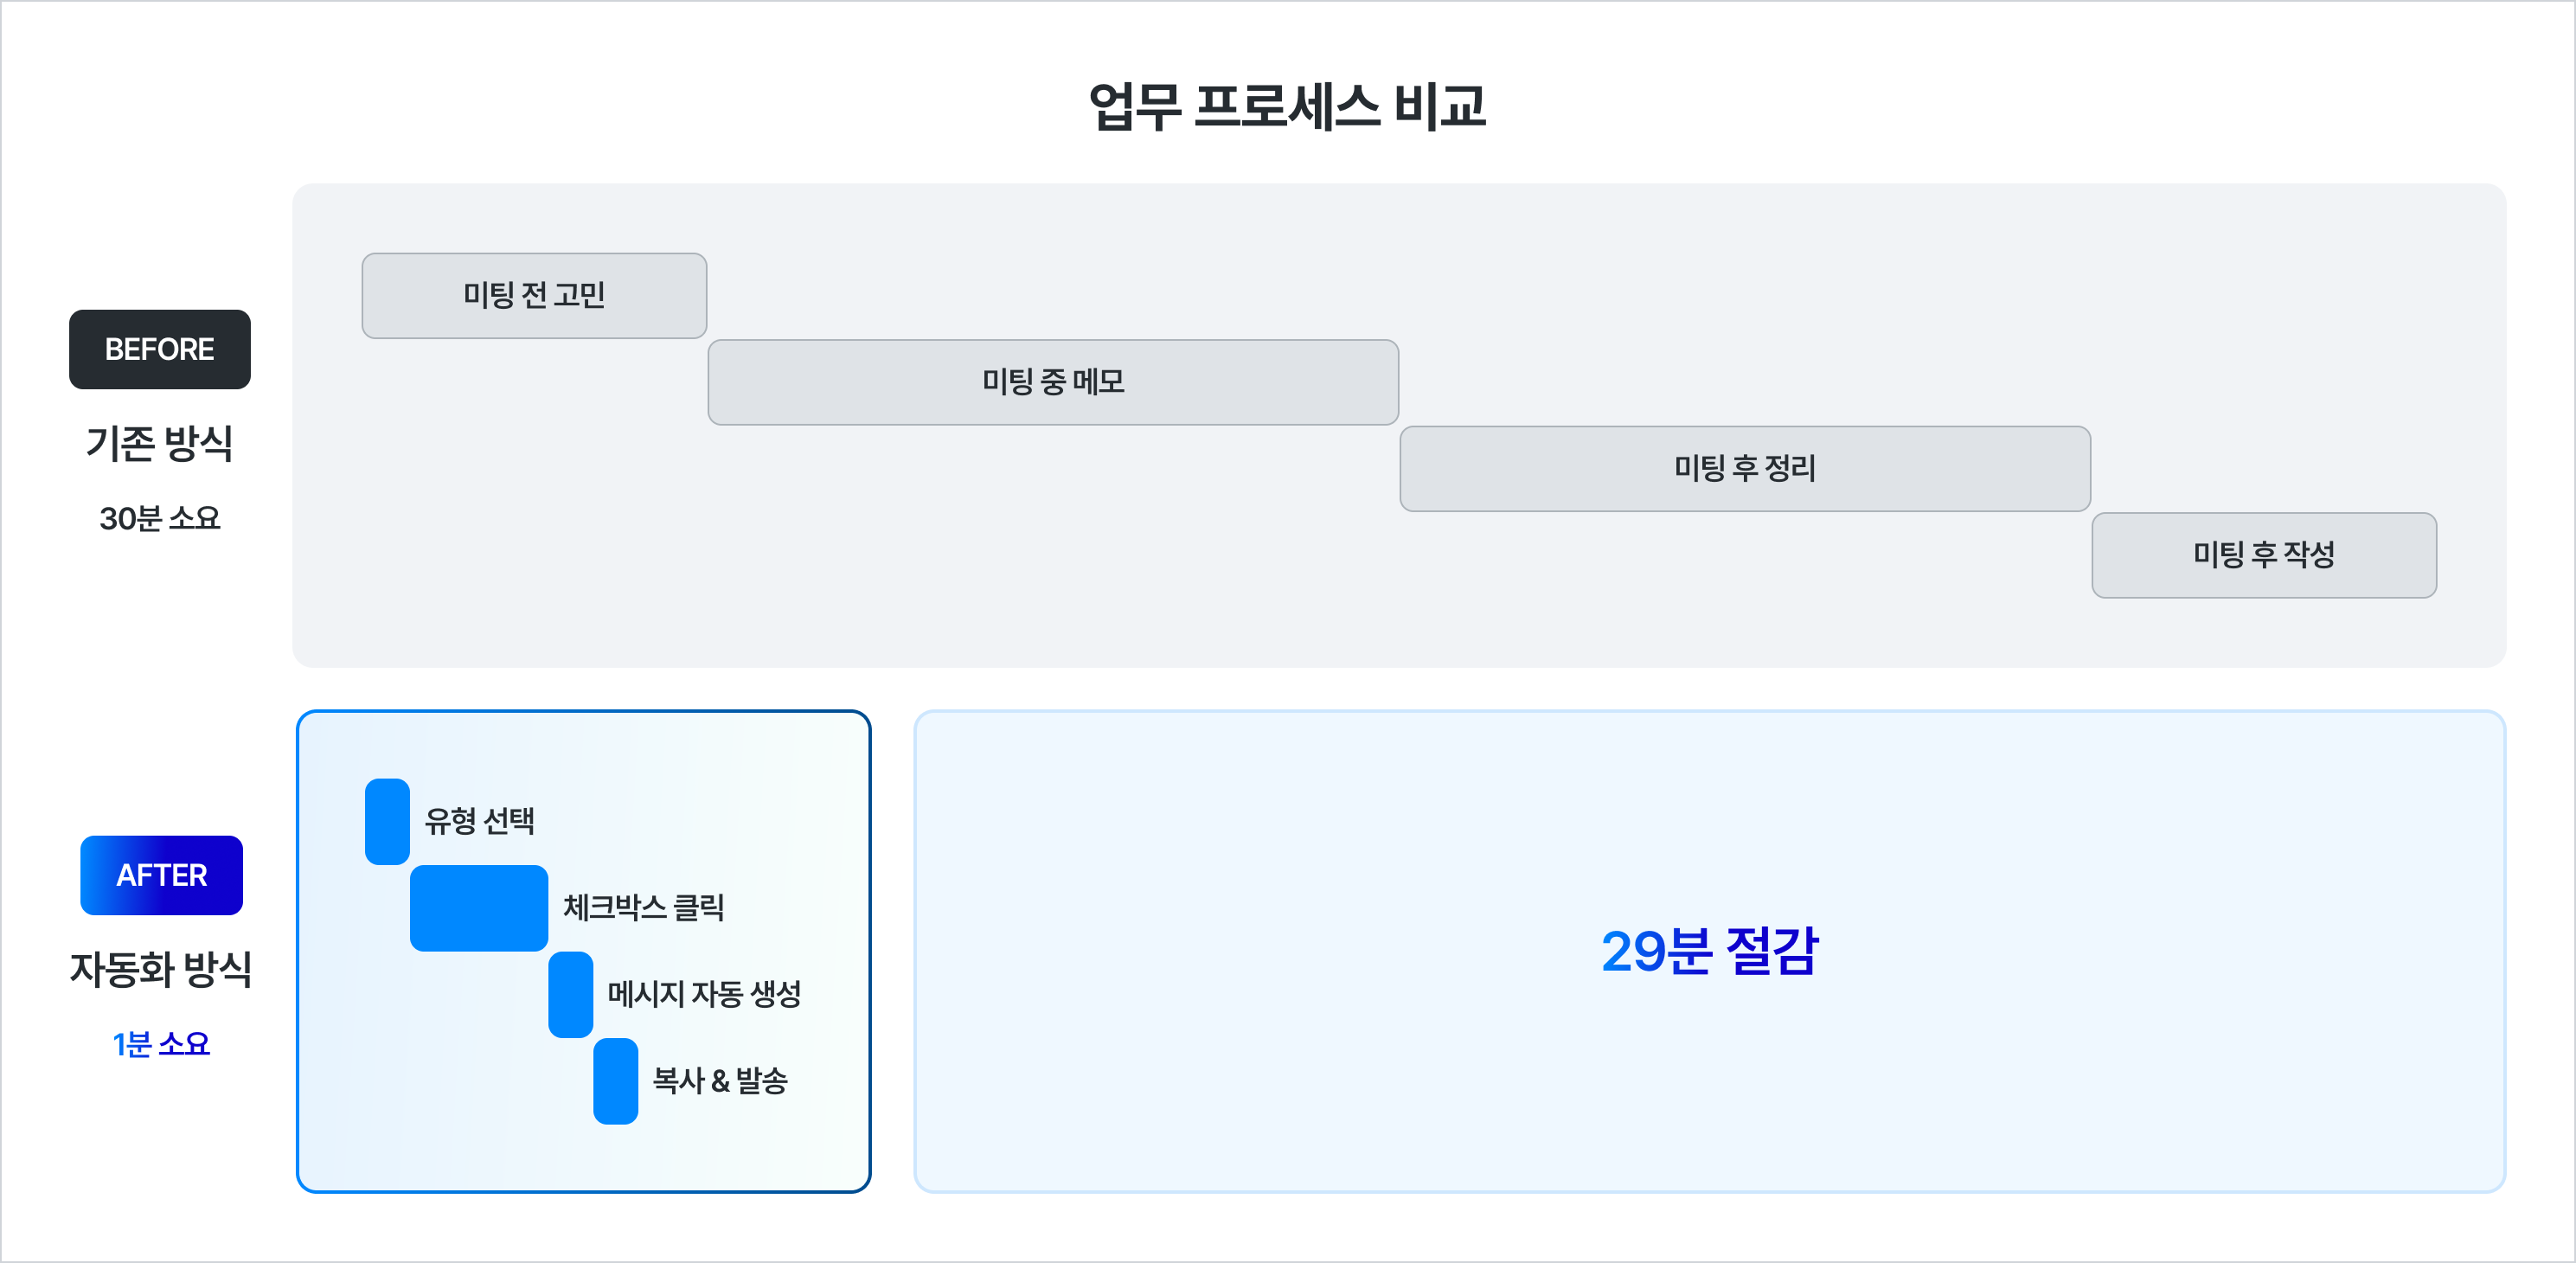The width and height of the screenshot is (2576, 1263).
Task: Click the 미팅 후 작성 step box
Action: [2263, 555]
